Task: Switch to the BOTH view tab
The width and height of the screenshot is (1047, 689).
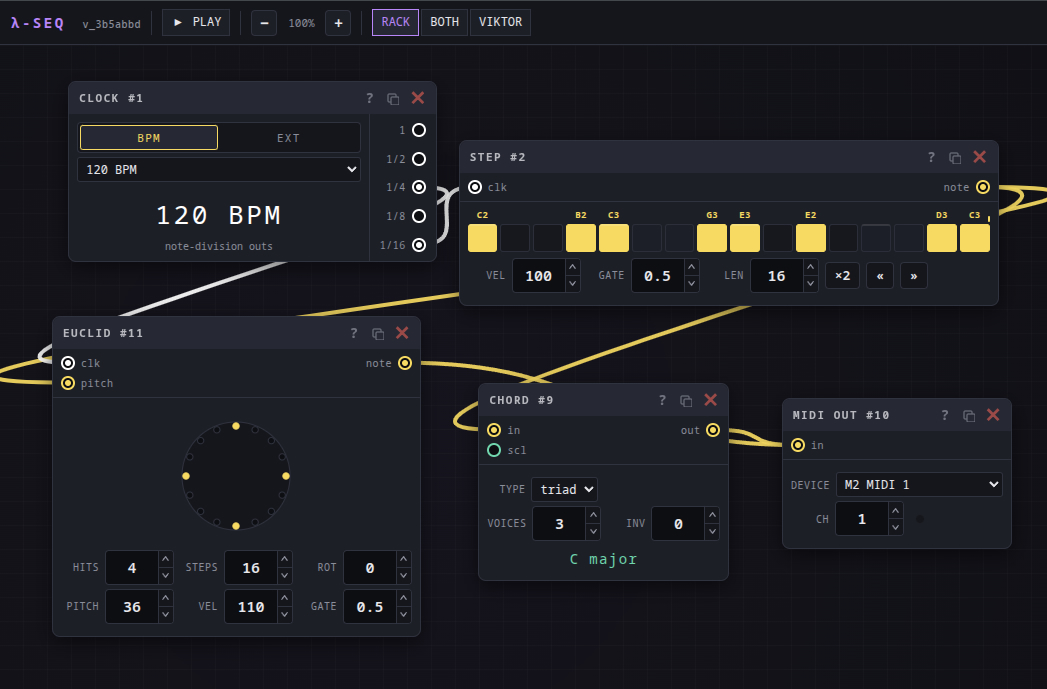Action: click(x=445, y=22)
